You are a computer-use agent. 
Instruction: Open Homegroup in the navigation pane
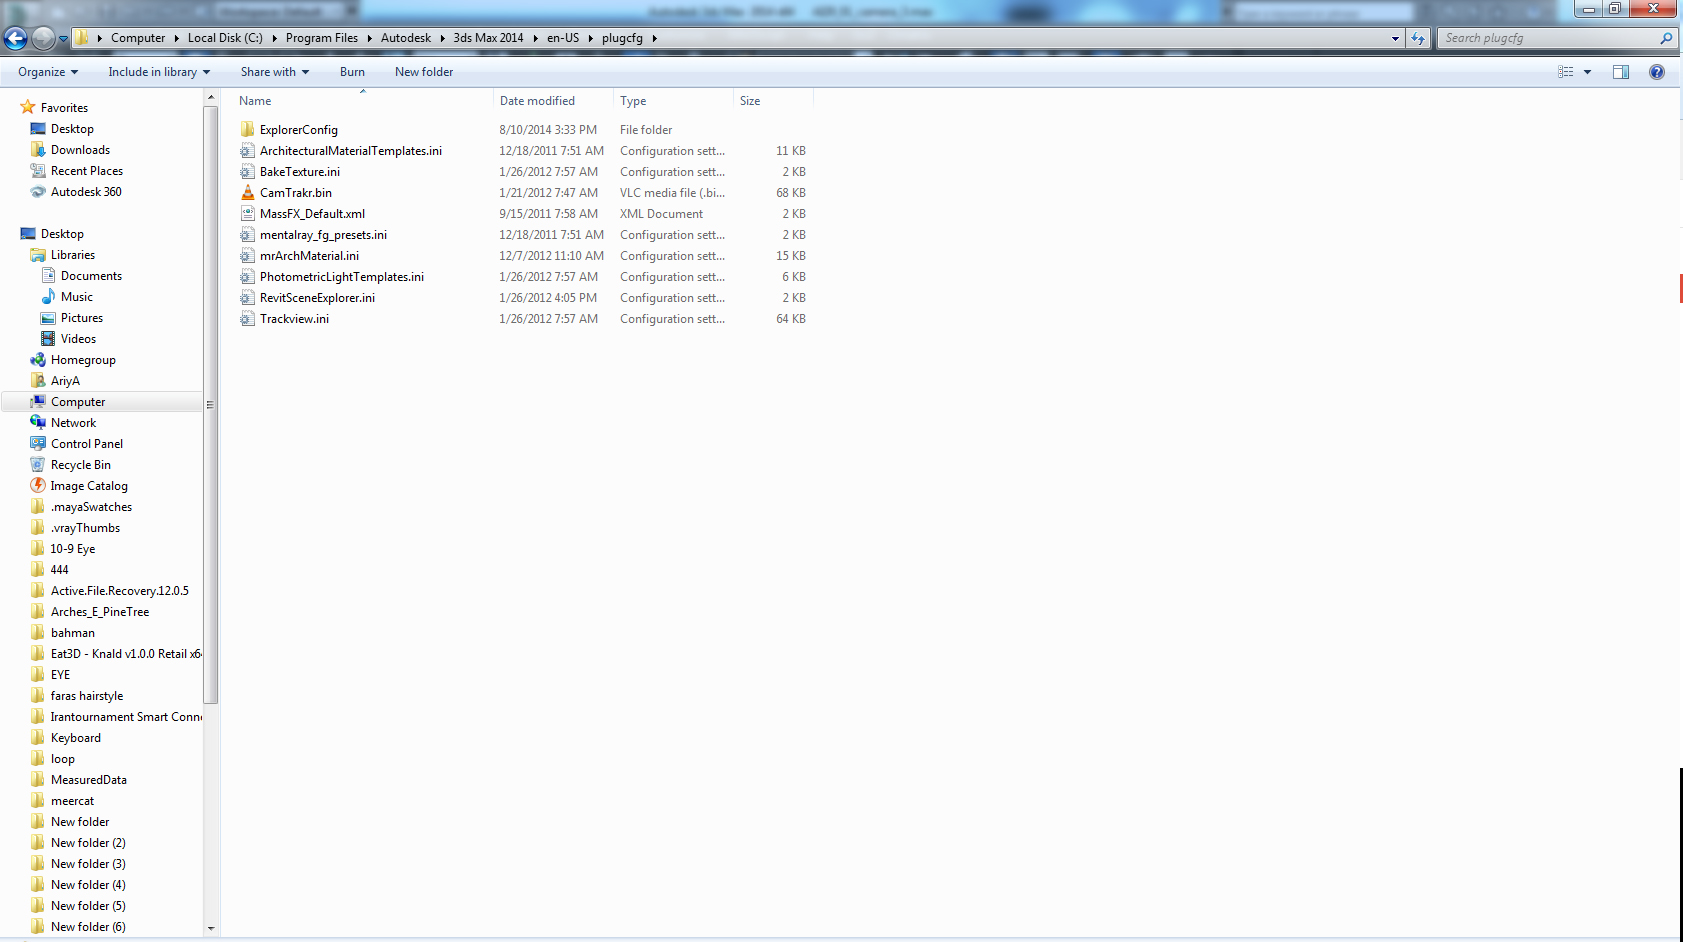click(83, 360)
